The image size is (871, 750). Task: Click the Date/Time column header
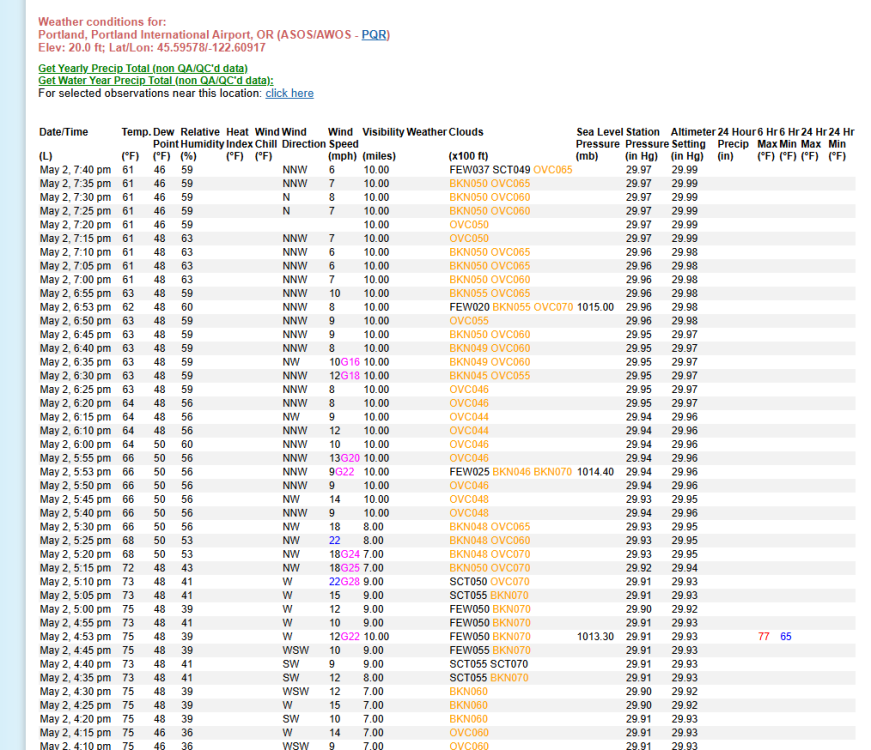pyautogui.click(x=63, y=131)
